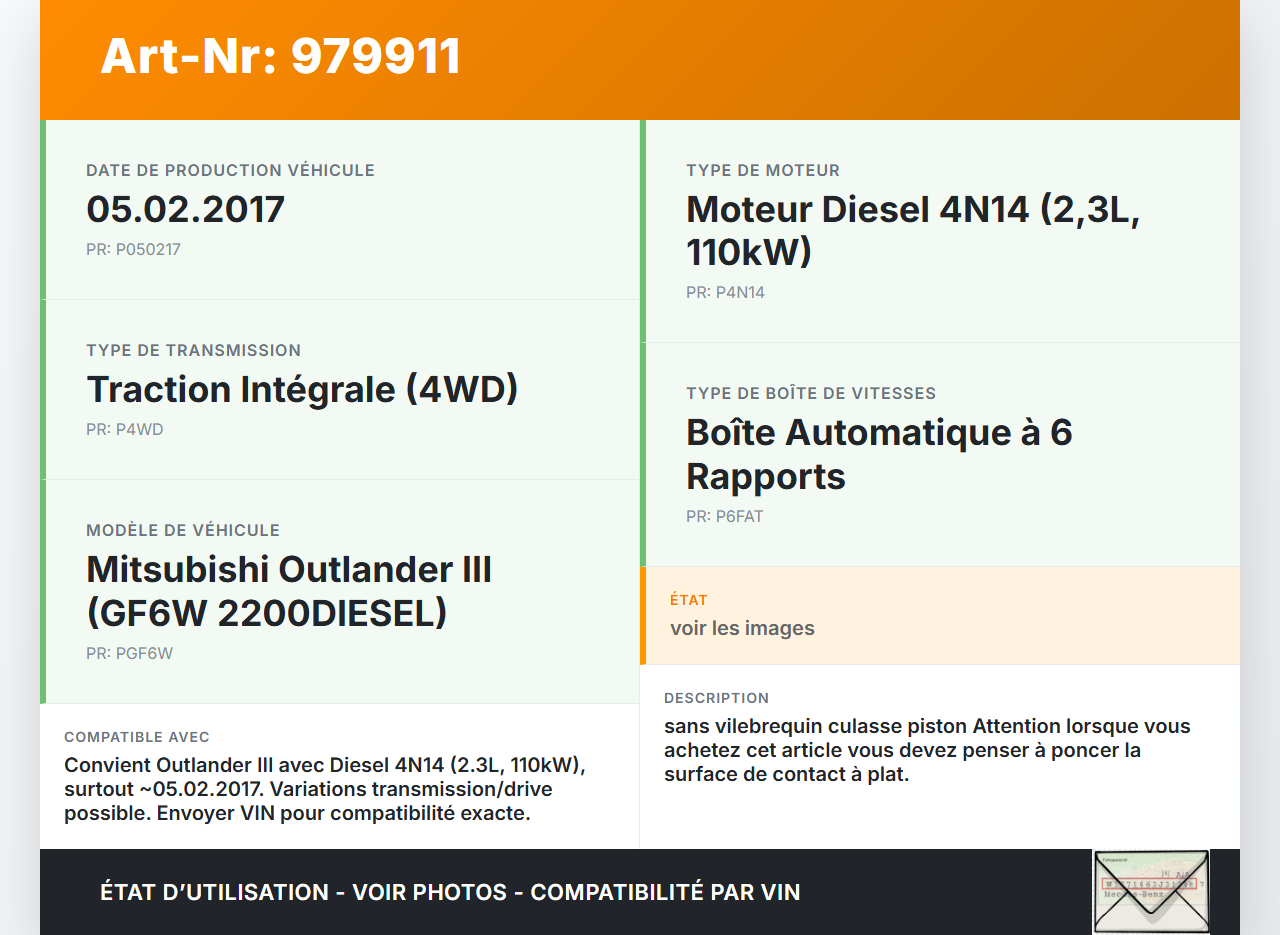
Task: Select the PR: P4WD code text
Action: 125,429
